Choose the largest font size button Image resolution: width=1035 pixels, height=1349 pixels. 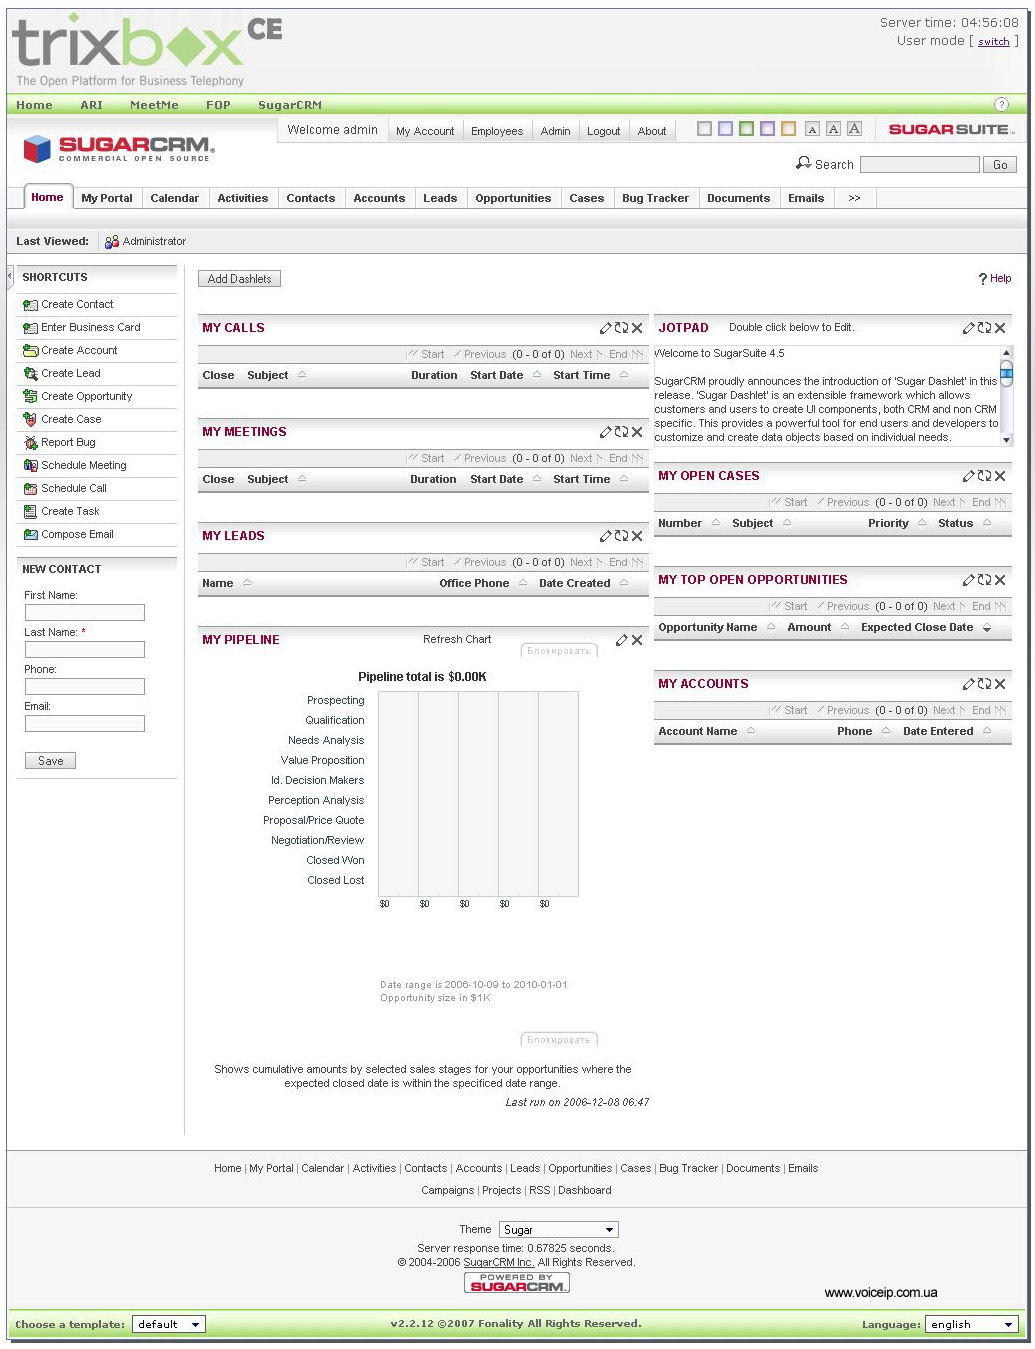point(854,129)
